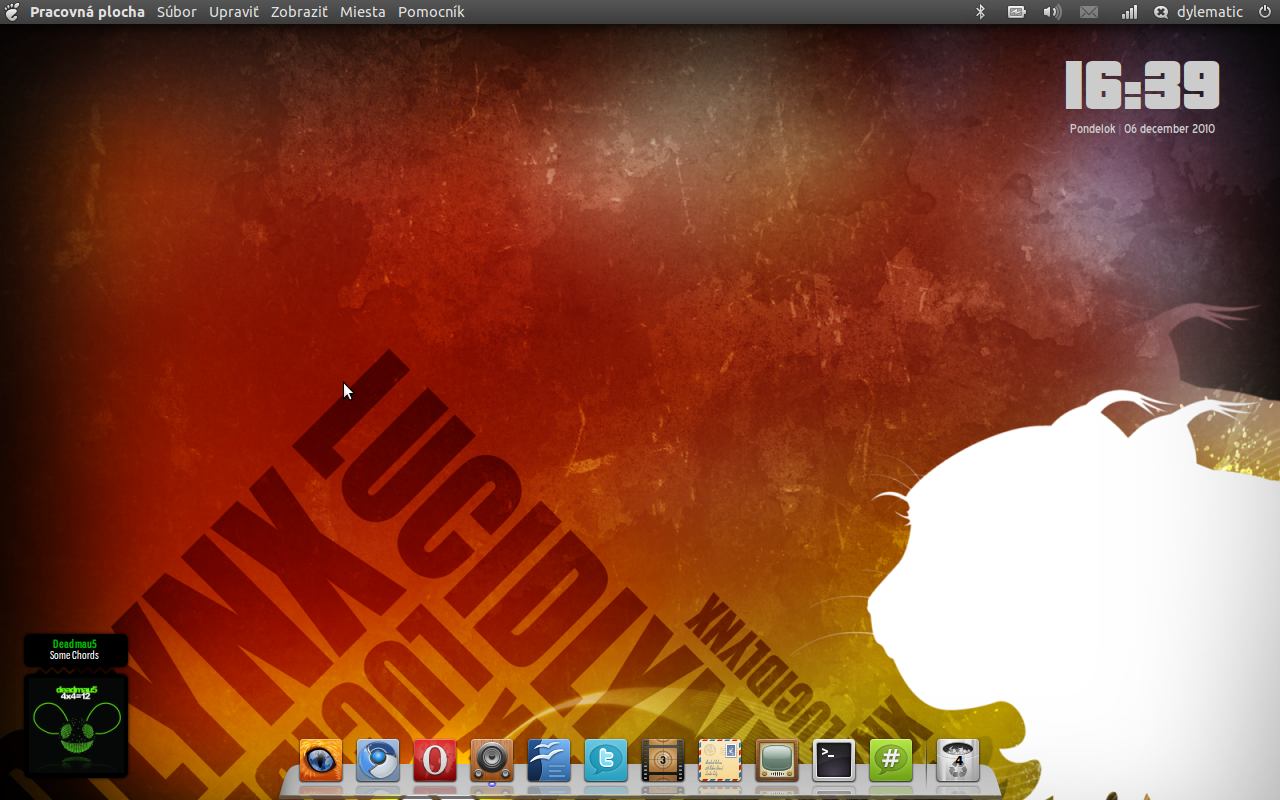The width and height of the screenshot is (1280, 800).
Task: Open the messaging envelope indicator
Action: point(1089,12)
